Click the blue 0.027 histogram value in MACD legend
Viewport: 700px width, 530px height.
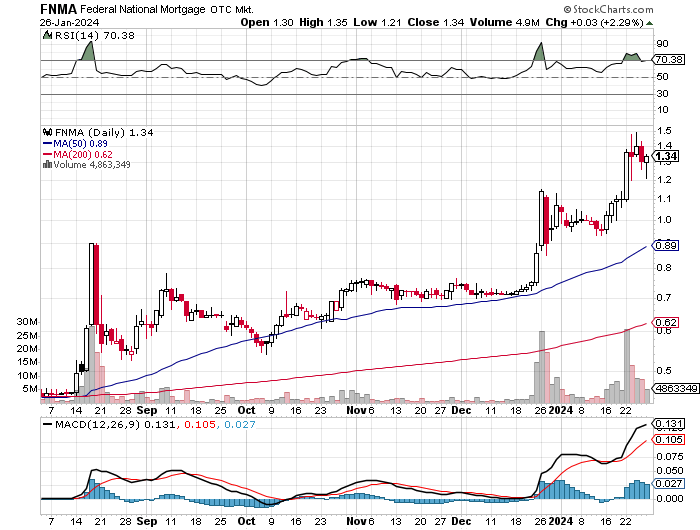pos(240,424)
